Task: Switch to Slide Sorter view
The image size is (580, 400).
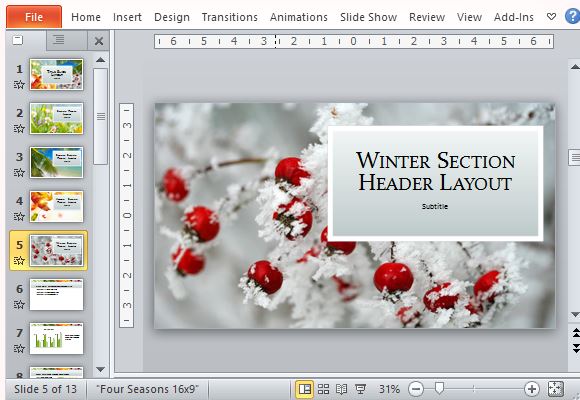Action: pyautogui.click(x=323, y=389)
